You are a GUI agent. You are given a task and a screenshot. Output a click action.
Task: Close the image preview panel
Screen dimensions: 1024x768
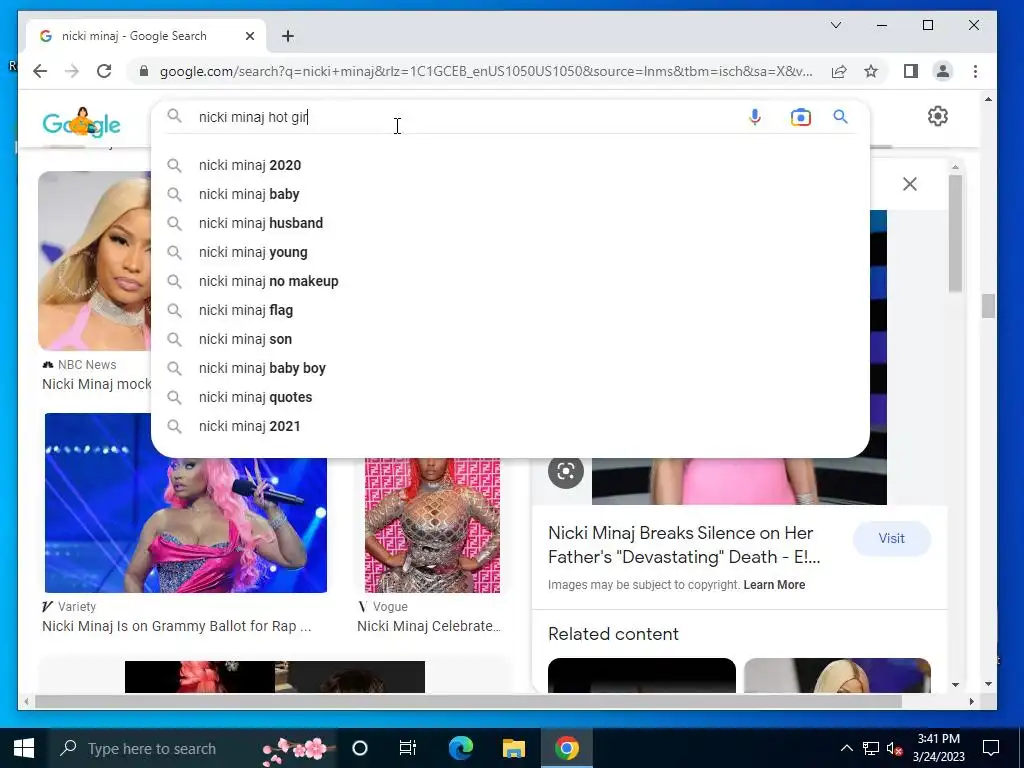coord(910,184)
